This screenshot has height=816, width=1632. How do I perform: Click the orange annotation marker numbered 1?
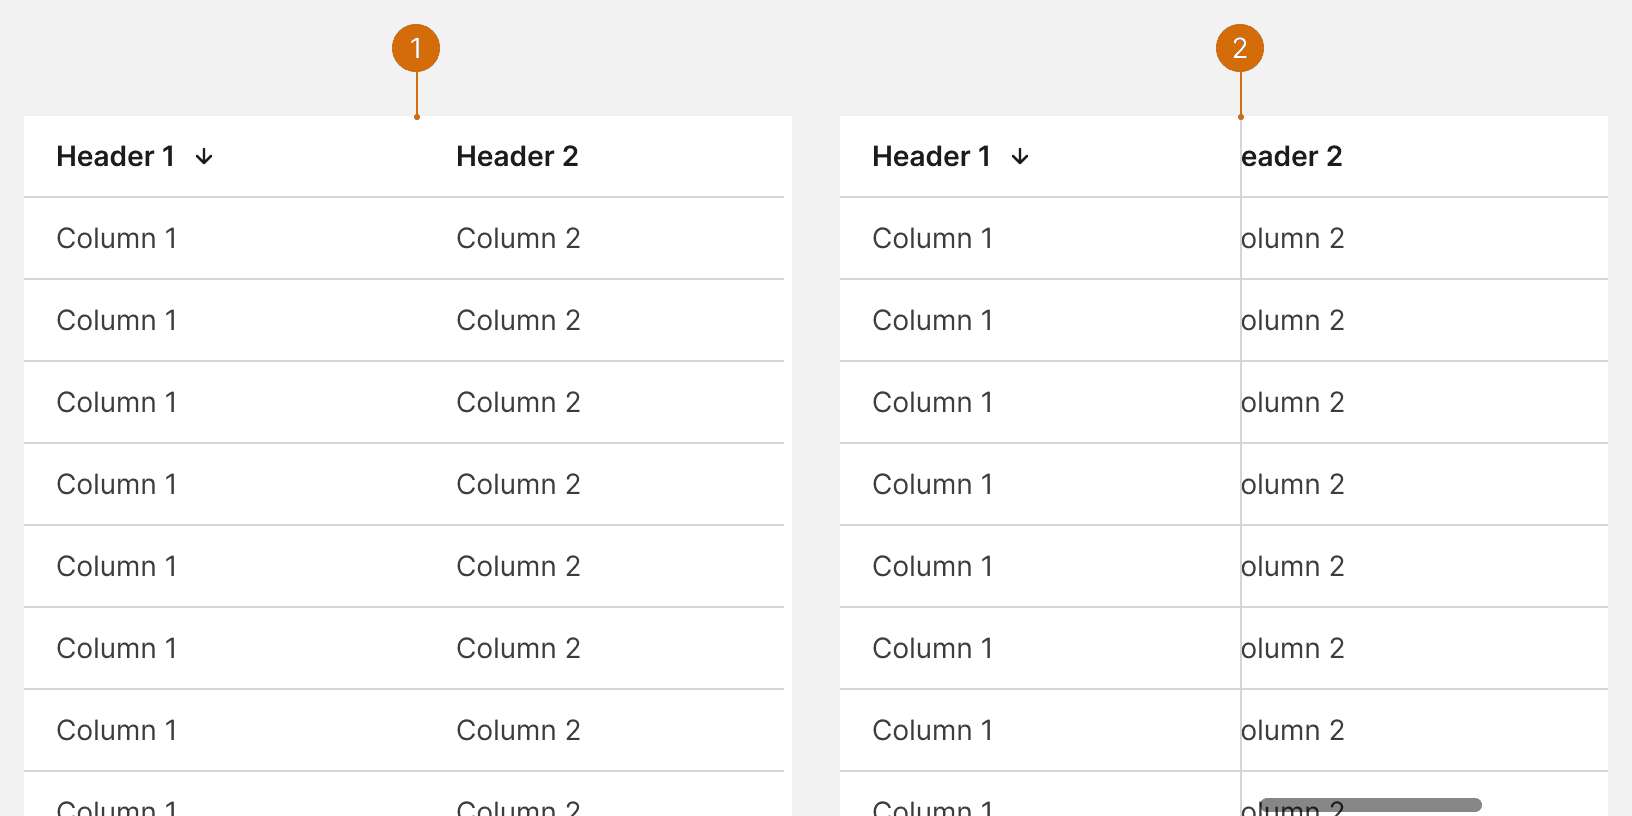click(x=416, y=48)
